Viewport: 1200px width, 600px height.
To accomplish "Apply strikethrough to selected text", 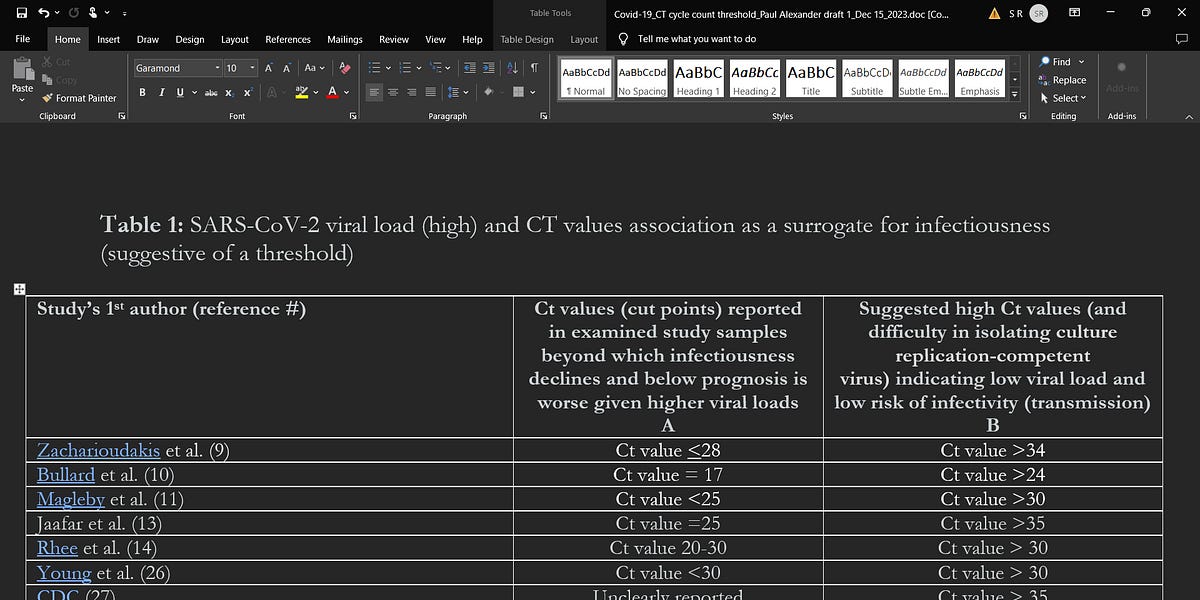I will pos(212,91).
